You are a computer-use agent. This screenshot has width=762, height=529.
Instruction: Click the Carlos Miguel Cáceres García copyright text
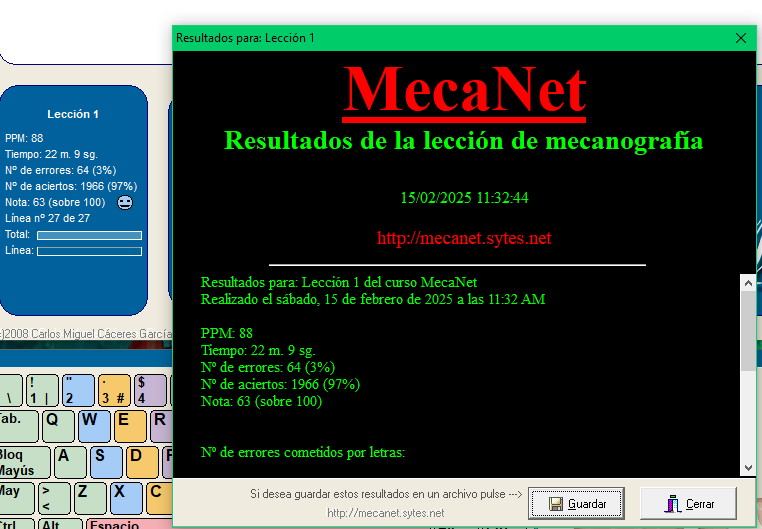(x=87, y=334)
